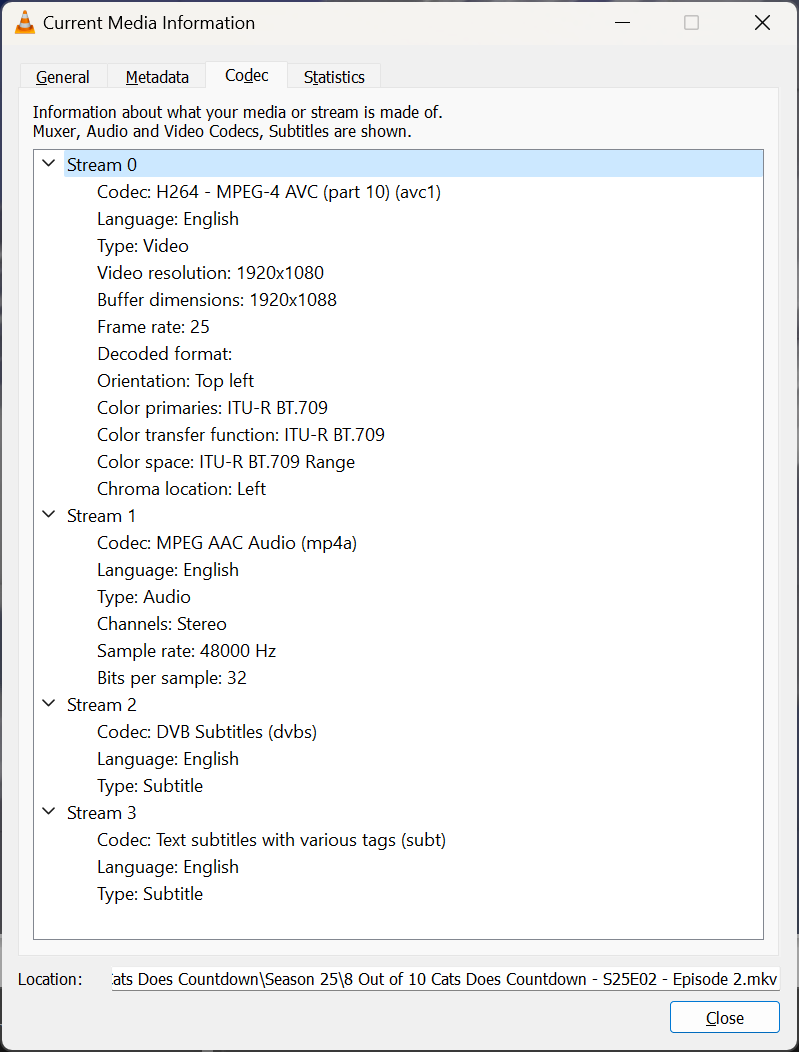799x1052 pixels.
Task: Close the window with the X button
Action: [x=762, y=23]
